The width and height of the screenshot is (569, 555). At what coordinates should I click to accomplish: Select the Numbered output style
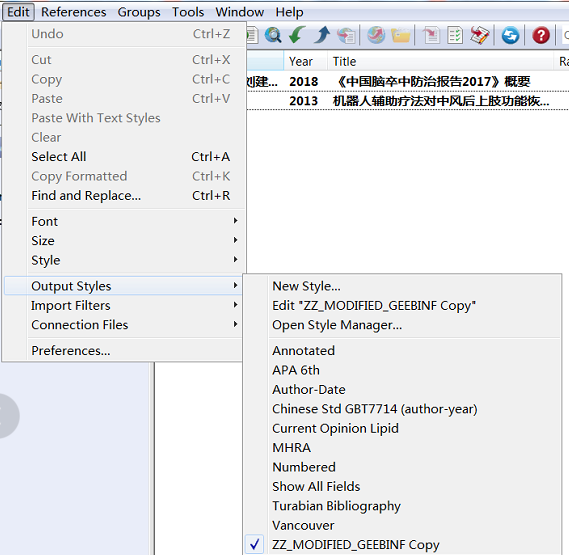(x=402, y=467)
